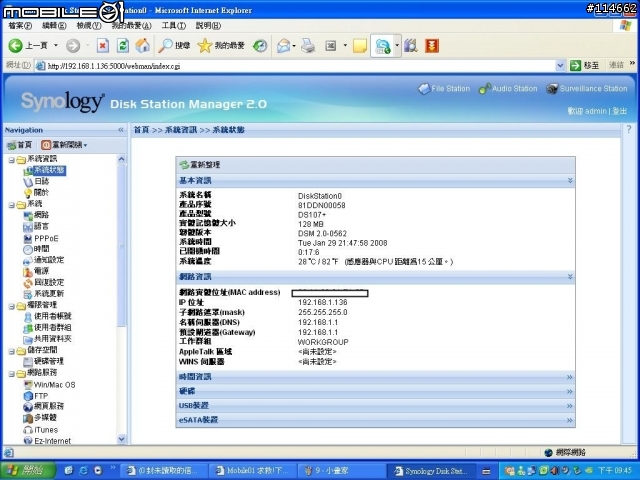
Task: Collapse the 基本資訊 section
Action: pyautogui.click(x=570, y=180)
